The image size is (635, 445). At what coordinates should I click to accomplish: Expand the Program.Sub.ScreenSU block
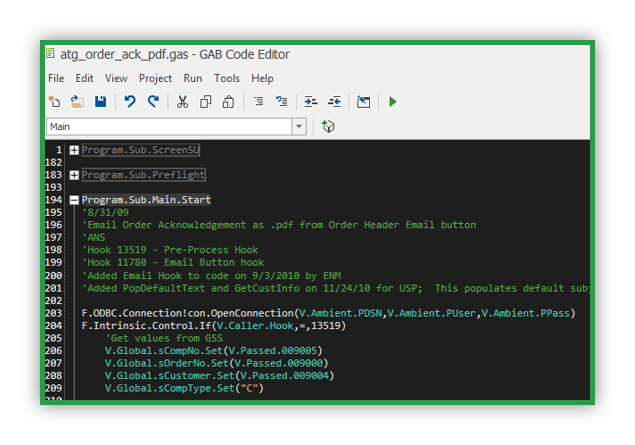[74, 150]
